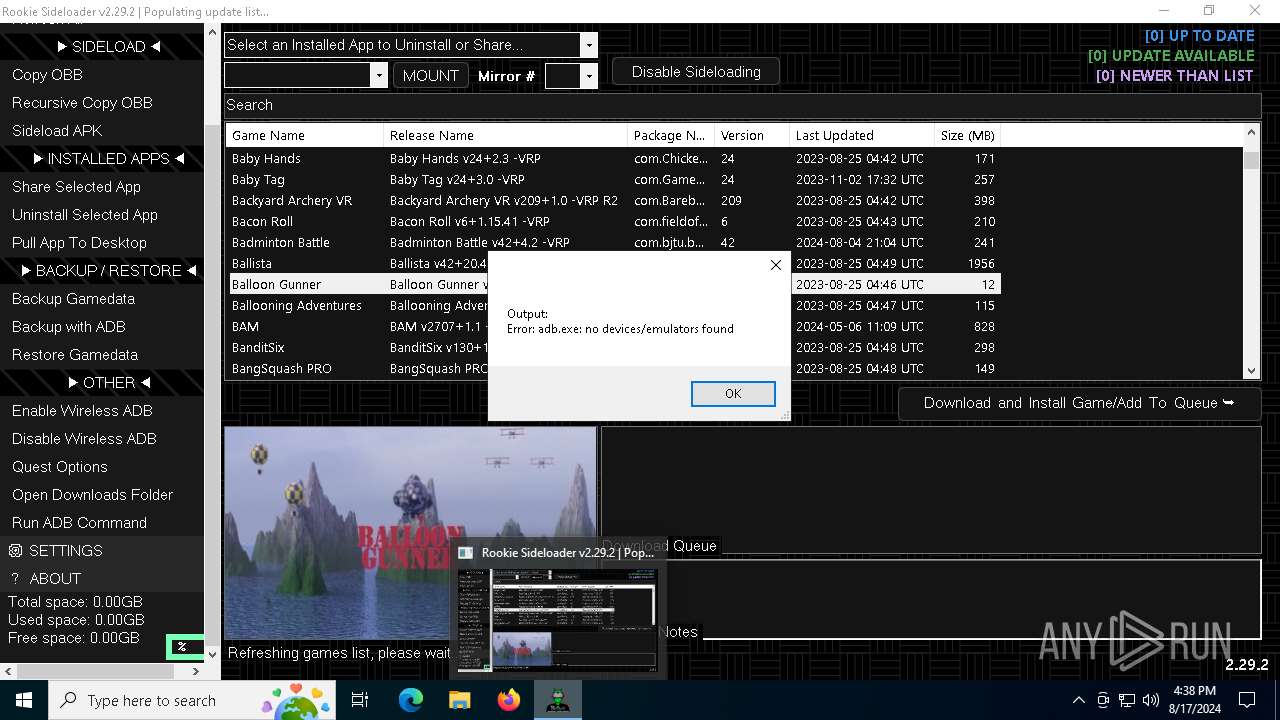
Task: Launch Firefox from taskbar
Action: pos(509,700)
